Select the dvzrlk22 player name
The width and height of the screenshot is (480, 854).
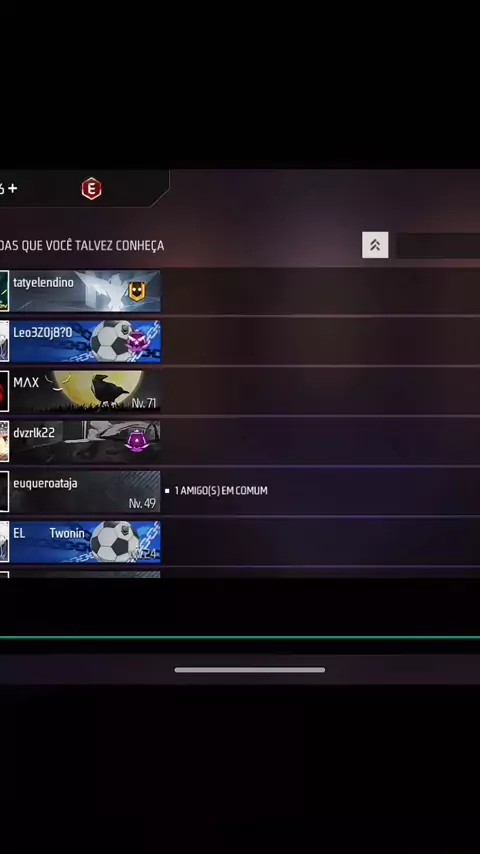click(34, 432)
